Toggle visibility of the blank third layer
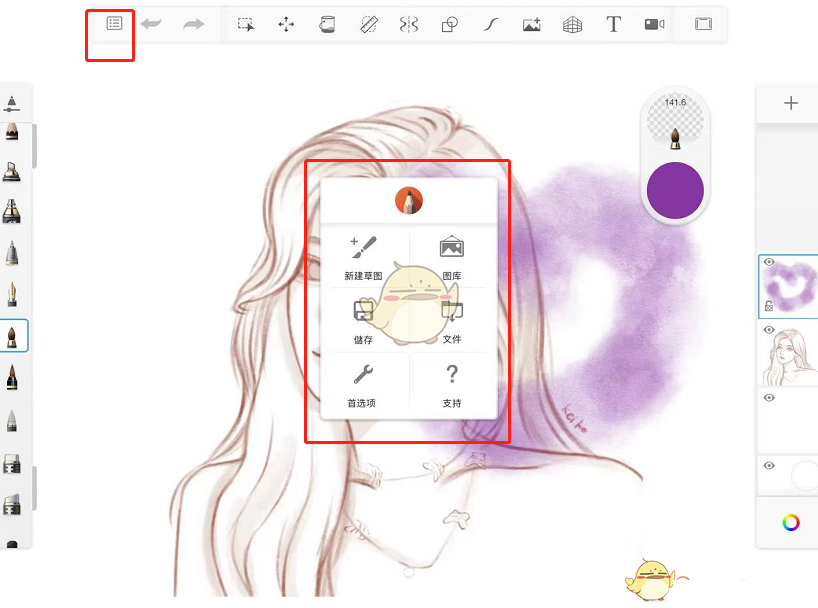Viewport: 818px width, 608px height. coord(769,398)
